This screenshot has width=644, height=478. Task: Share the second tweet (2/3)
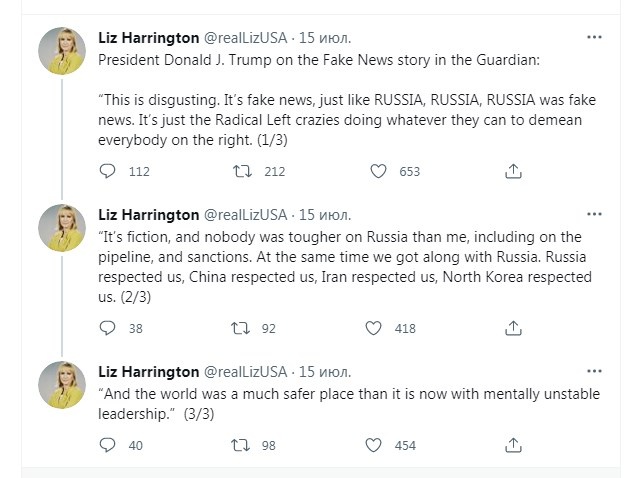click(x=513, y=327)
